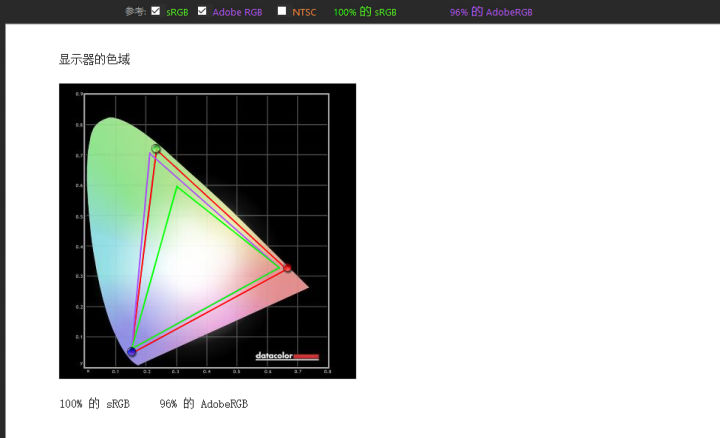Image resolution: width=720 pixels, height=438 pixels.
Task: Click the green sRGB label in top bar
Action: click(177, 12)
